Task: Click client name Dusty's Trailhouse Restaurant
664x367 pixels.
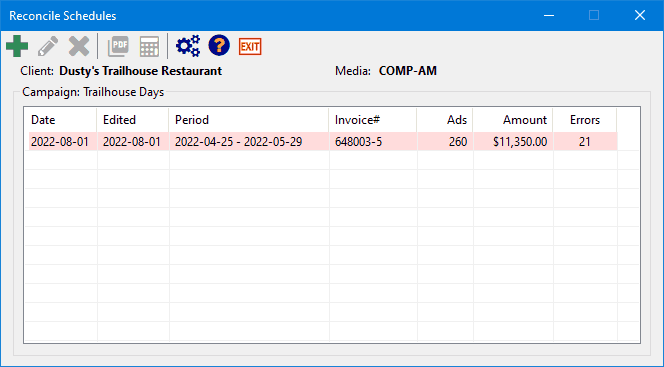Action: 141,71
